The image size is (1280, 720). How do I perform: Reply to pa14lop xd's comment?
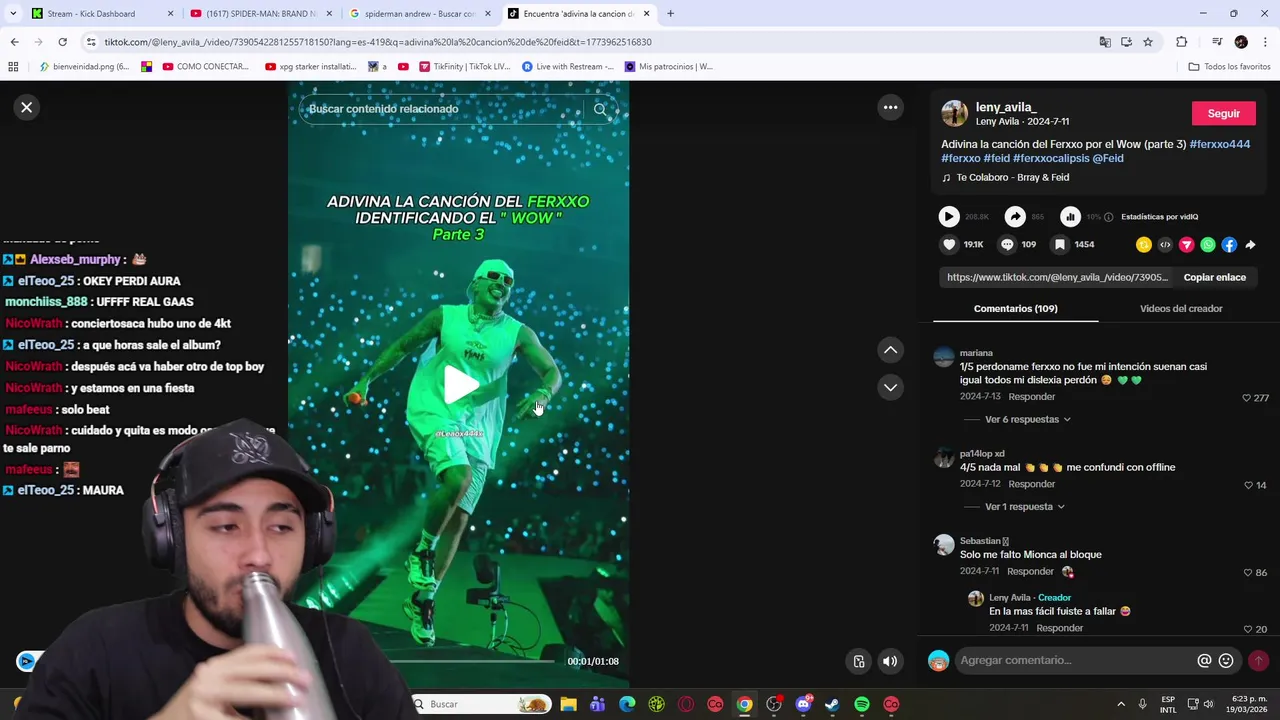(1031, 484)
